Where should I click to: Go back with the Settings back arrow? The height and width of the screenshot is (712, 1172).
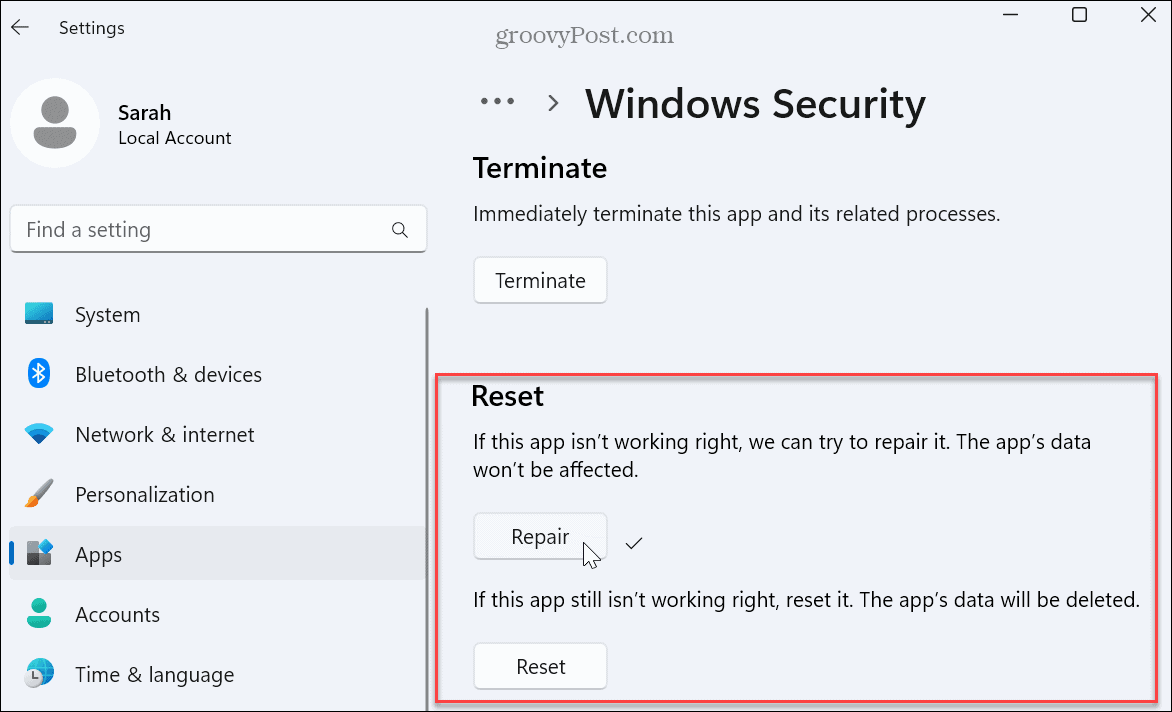click(x=20, y=28)
